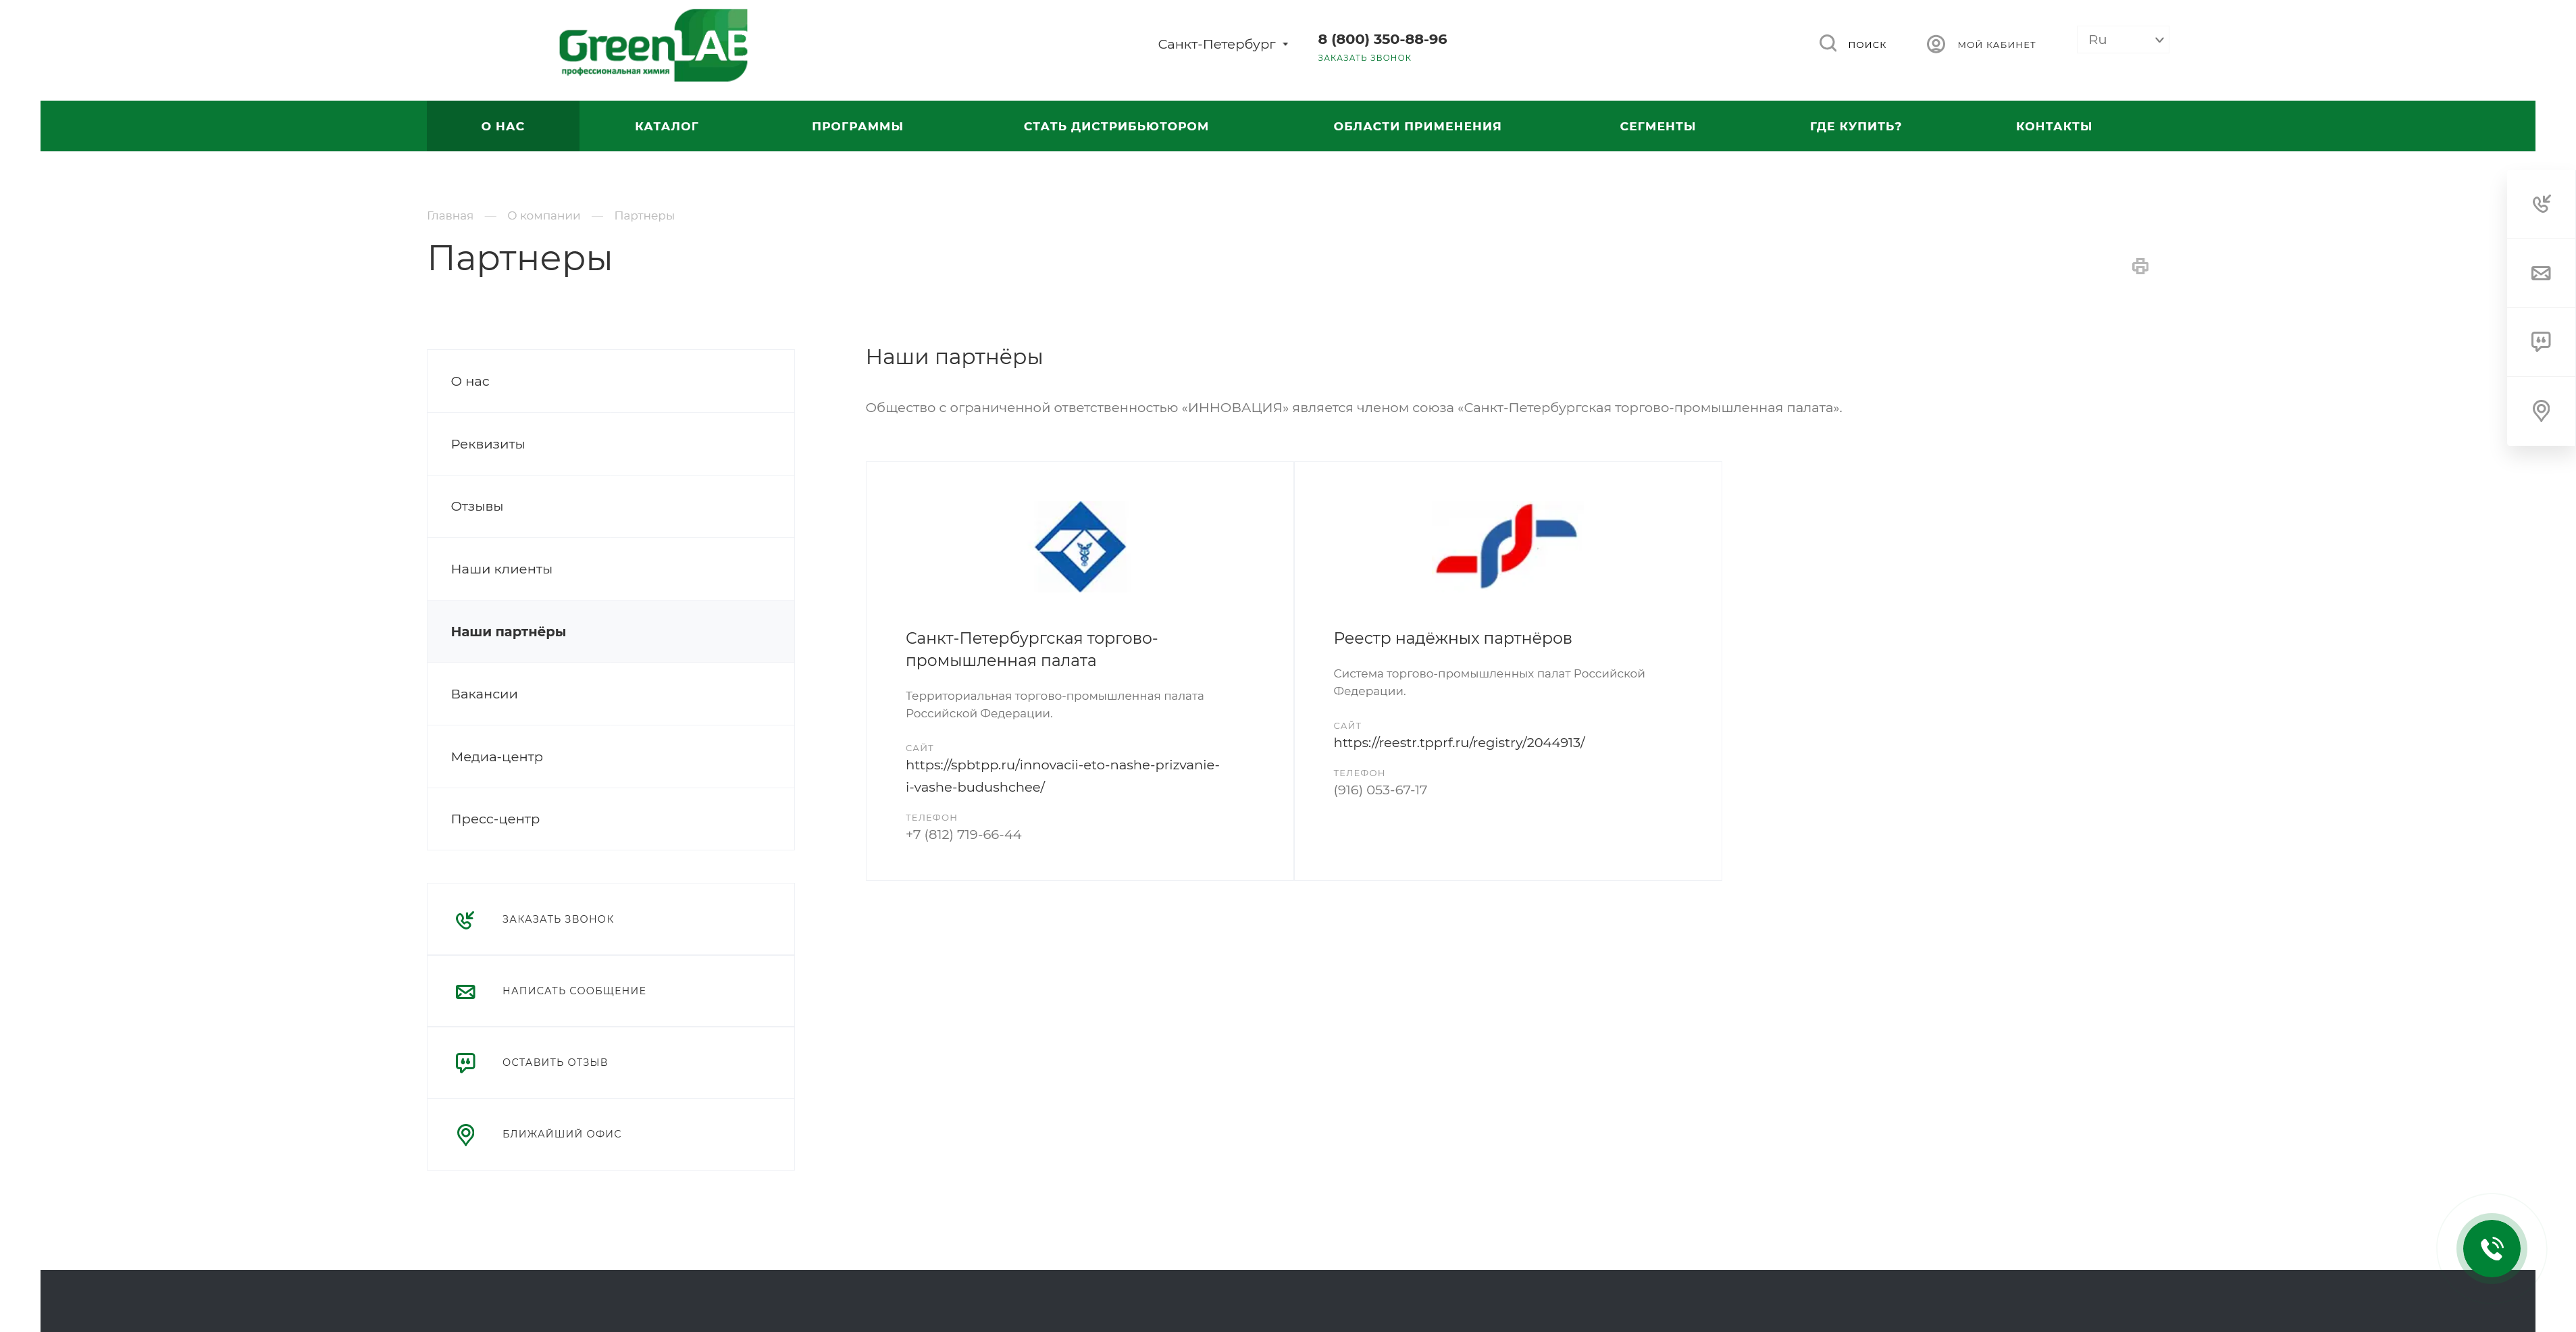2576x1332 pixels.
Task: Click the map pin icon in right floating panel
Action: (2540, 410)
